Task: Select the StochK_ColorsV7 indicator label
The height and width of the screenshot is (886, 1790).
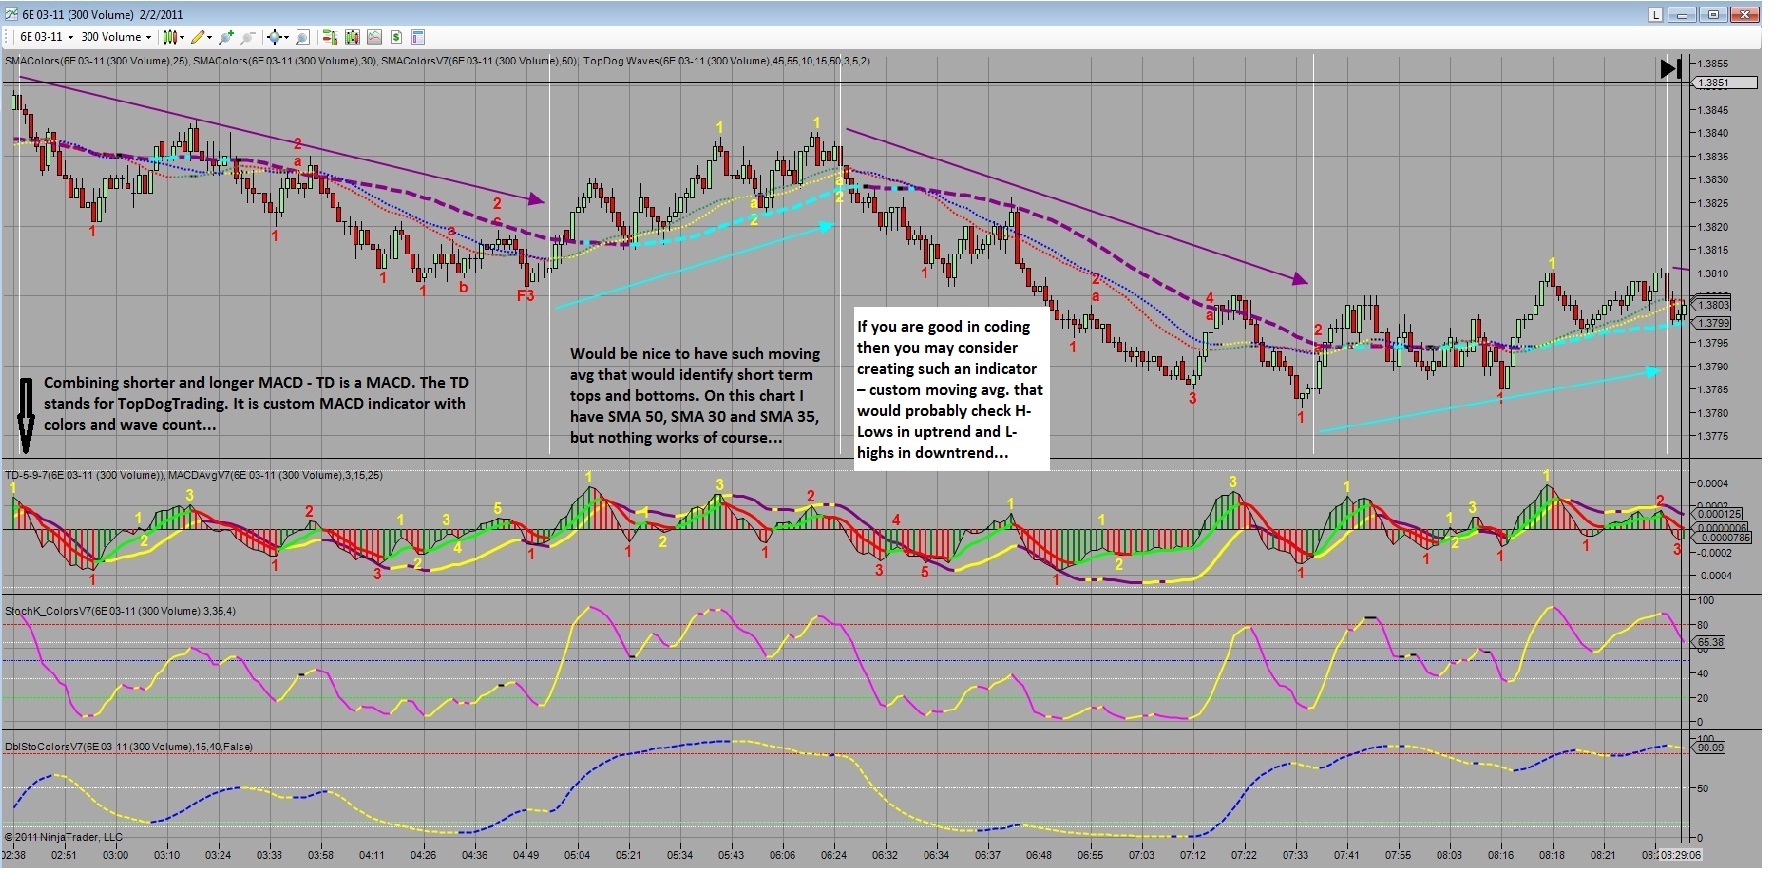Action: pyautogui.click(x=120, y=611)
